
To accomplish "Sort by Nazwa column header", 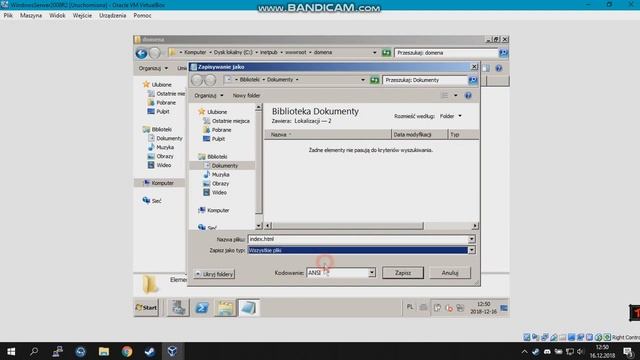I will pyautogui.click(x=328, y=134).
